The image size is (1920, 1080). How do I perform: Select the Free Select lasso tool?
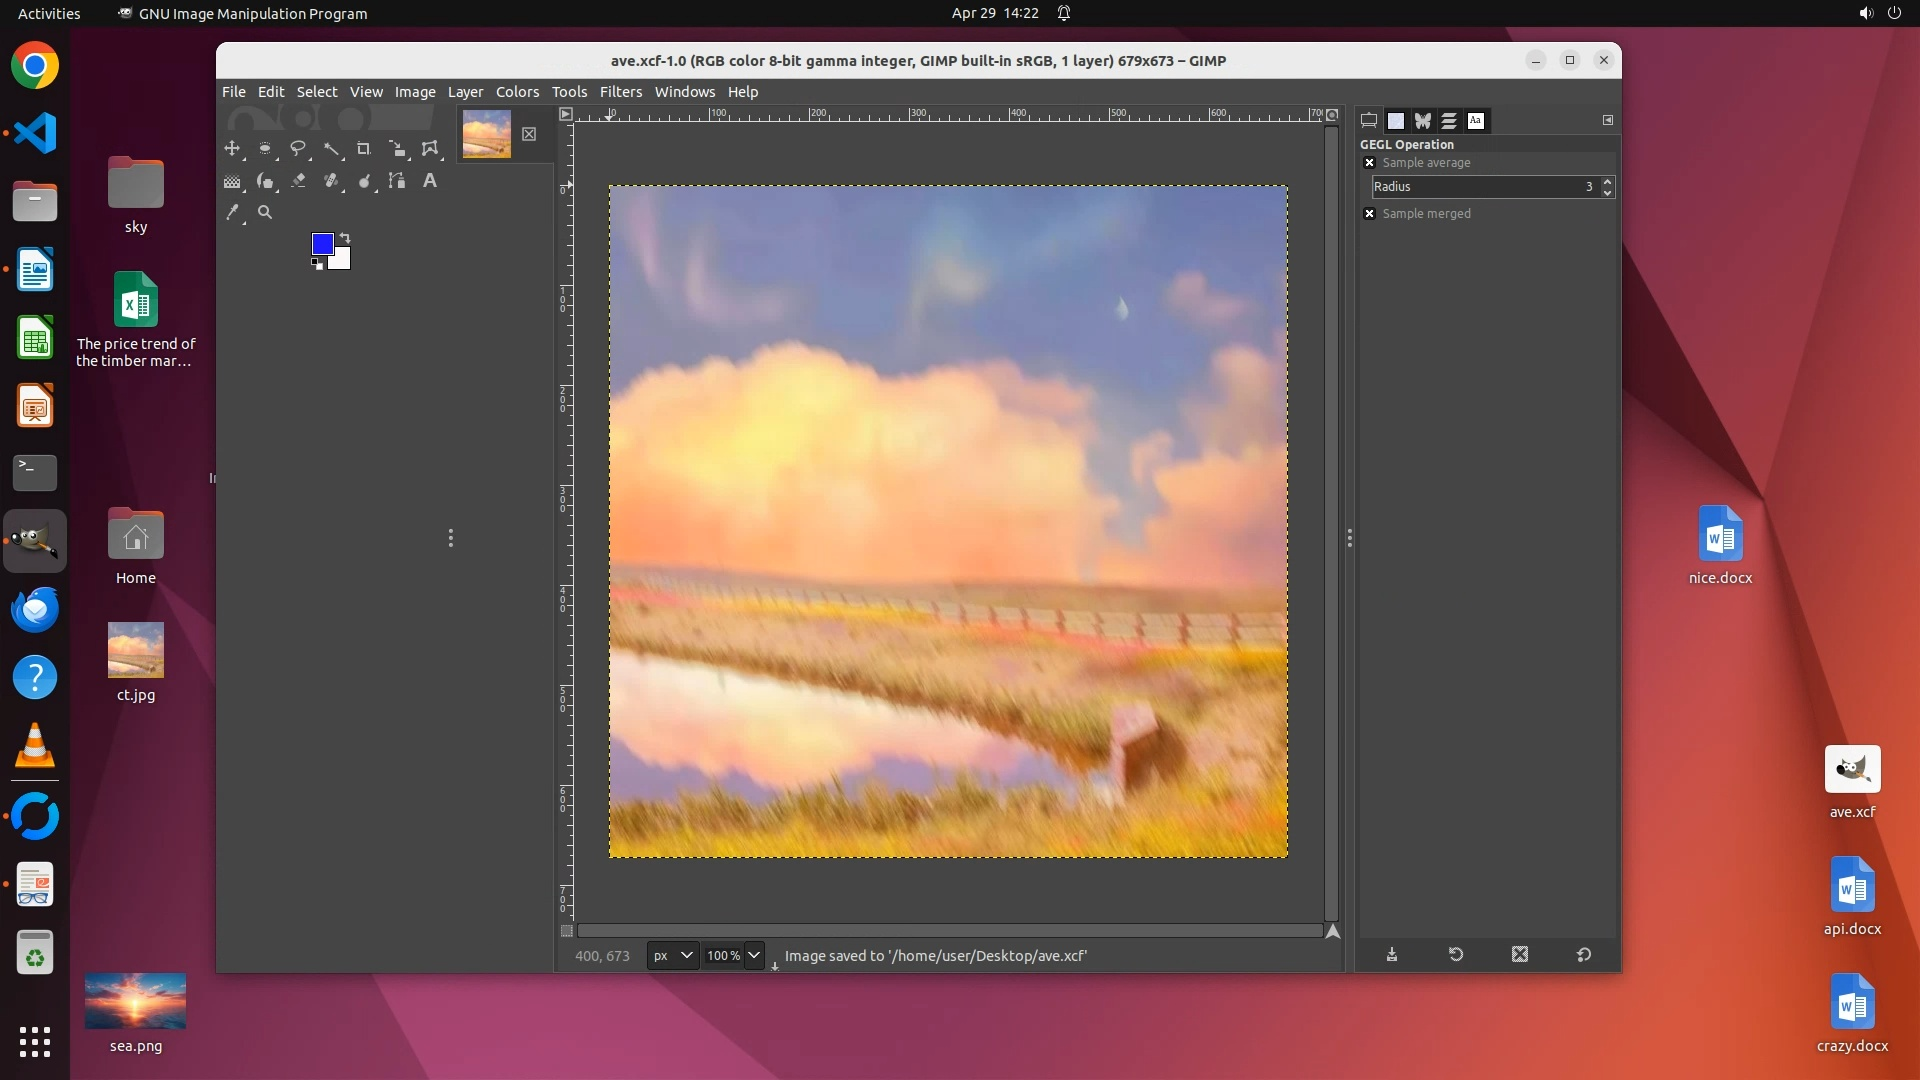298,149
